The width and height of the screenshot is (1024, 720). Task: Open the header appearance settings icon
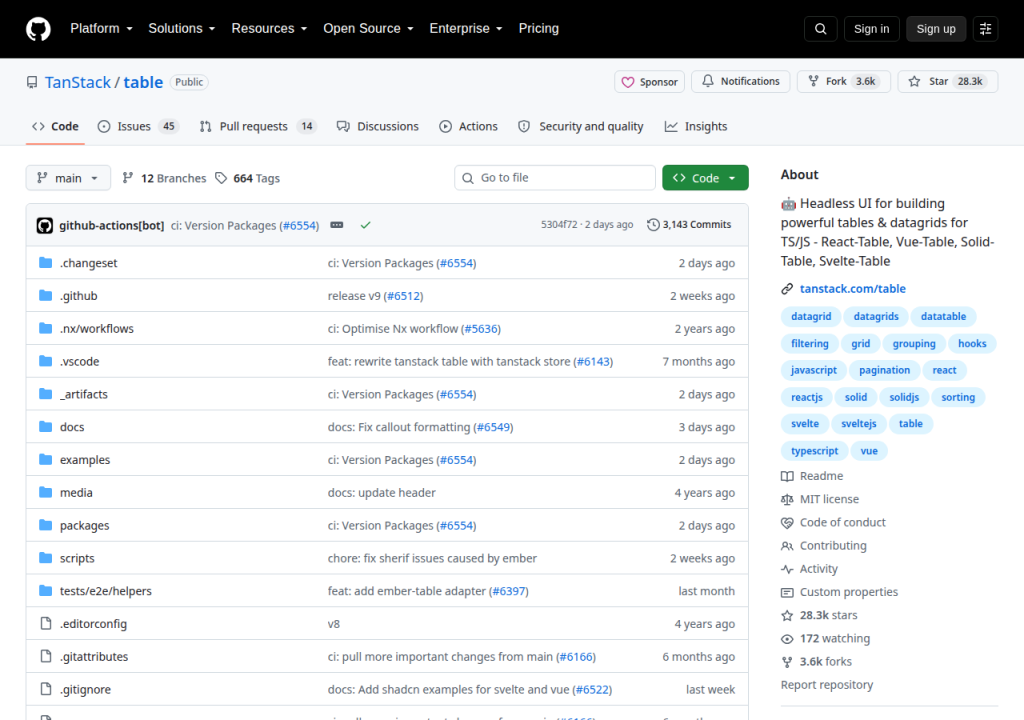985,29
